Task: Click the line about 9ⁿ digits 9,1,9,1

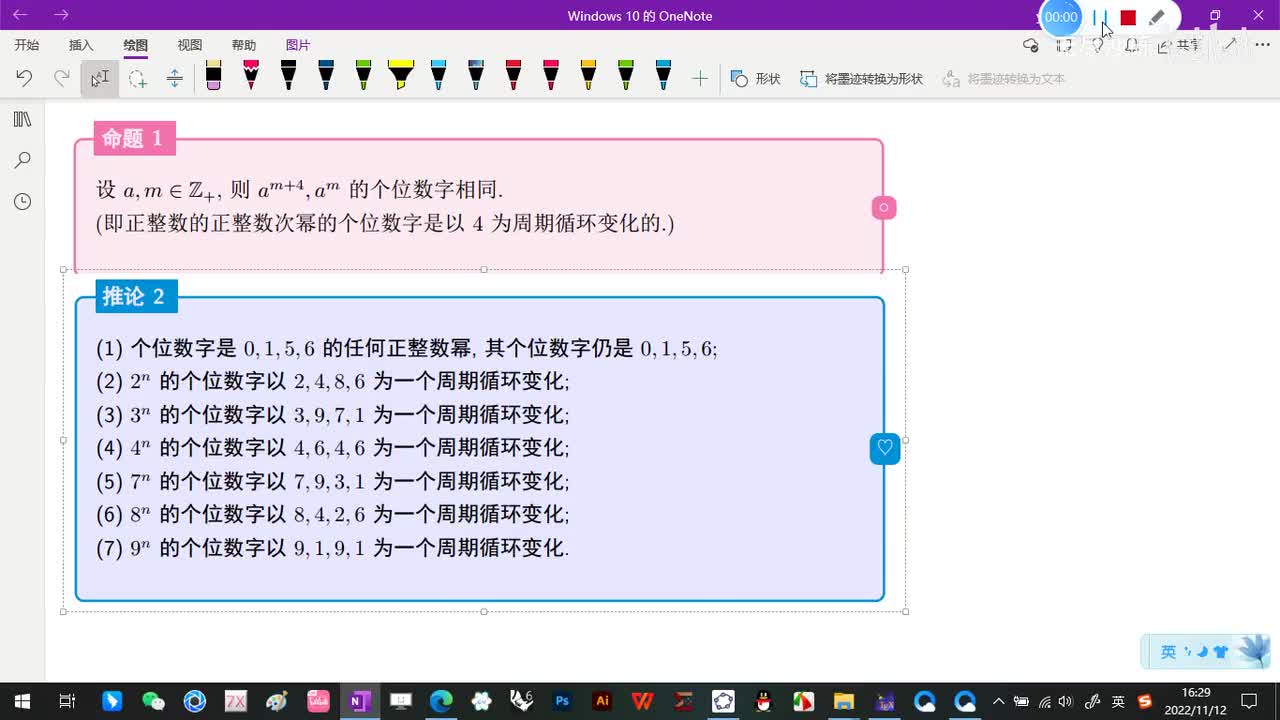Action: (x=333, y=548)
